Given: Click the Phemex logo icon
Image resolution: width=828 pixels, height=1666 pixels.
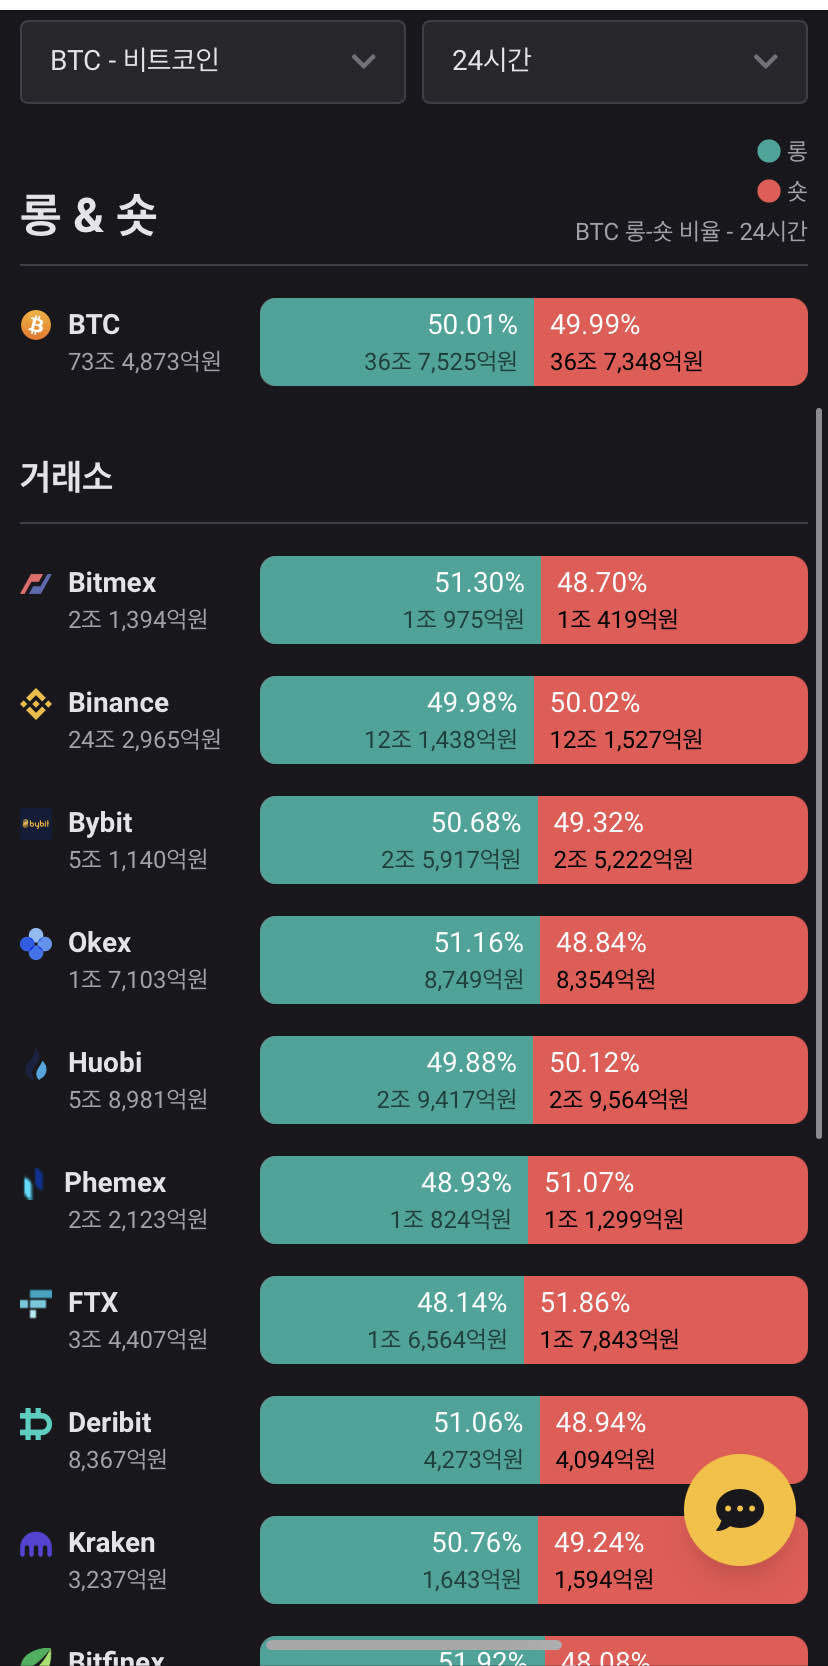Looking at the screenshot, I should 35,1182.
